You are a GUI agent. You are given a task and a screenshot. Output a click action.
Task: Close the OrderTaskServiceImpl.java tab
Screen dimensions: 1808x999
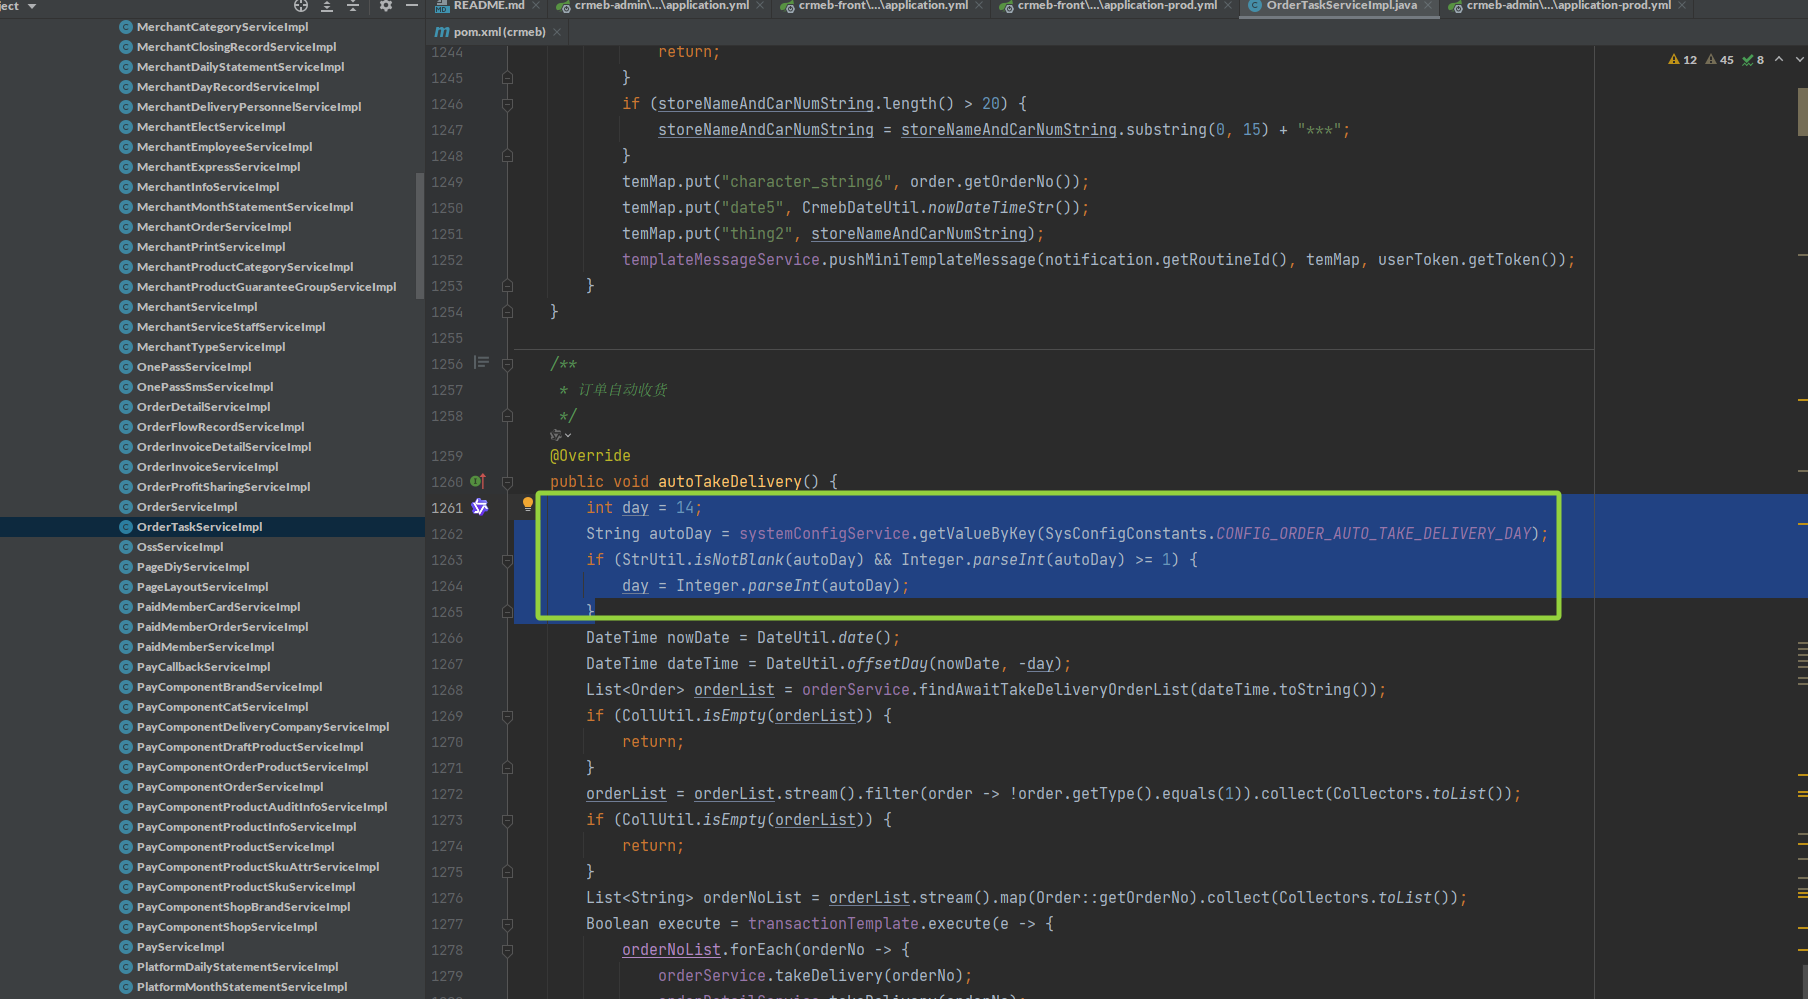[1428, 6]
